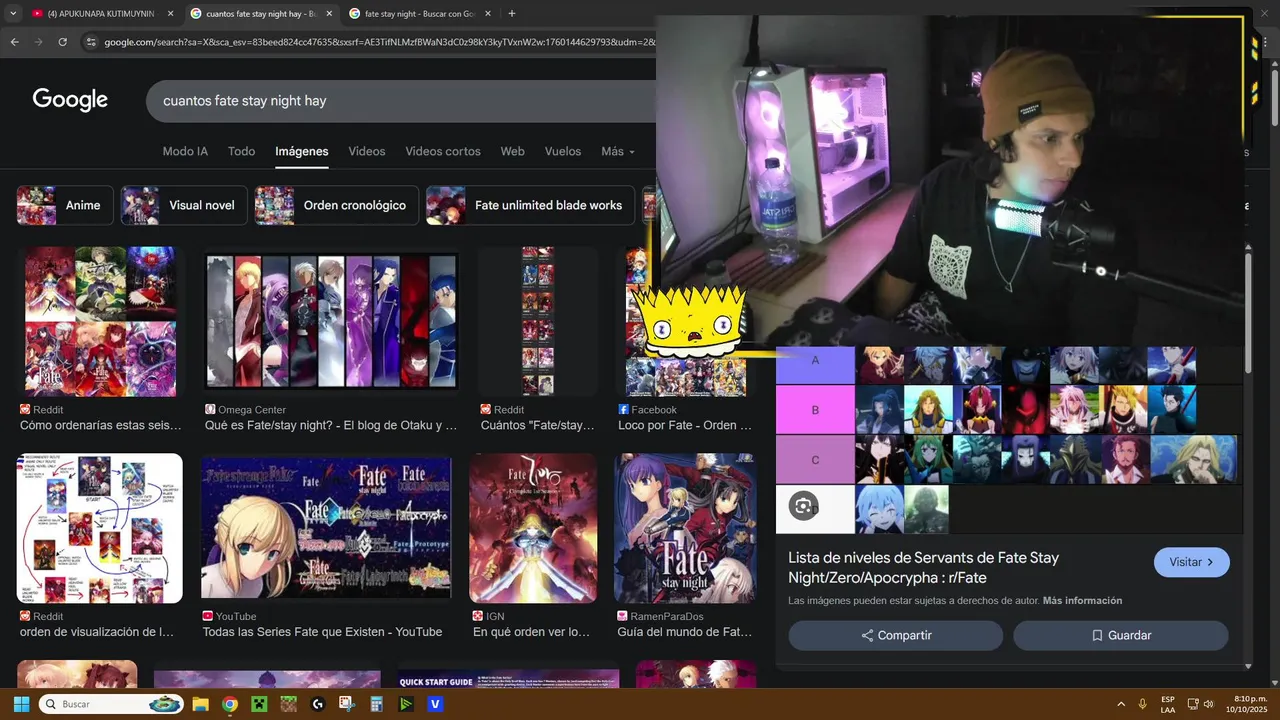Image resolution: width=1280 pixels, height=720 pixels.
Task: Filter by Fate unlimited blade works chip
Action: [x=530, y=205]
